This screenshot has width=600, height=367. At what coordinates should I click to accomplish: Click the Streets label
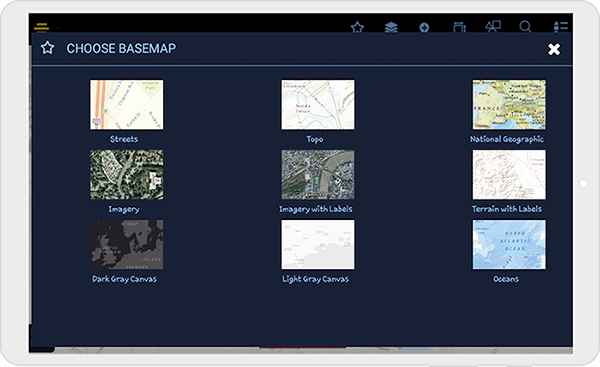(124, 139)
